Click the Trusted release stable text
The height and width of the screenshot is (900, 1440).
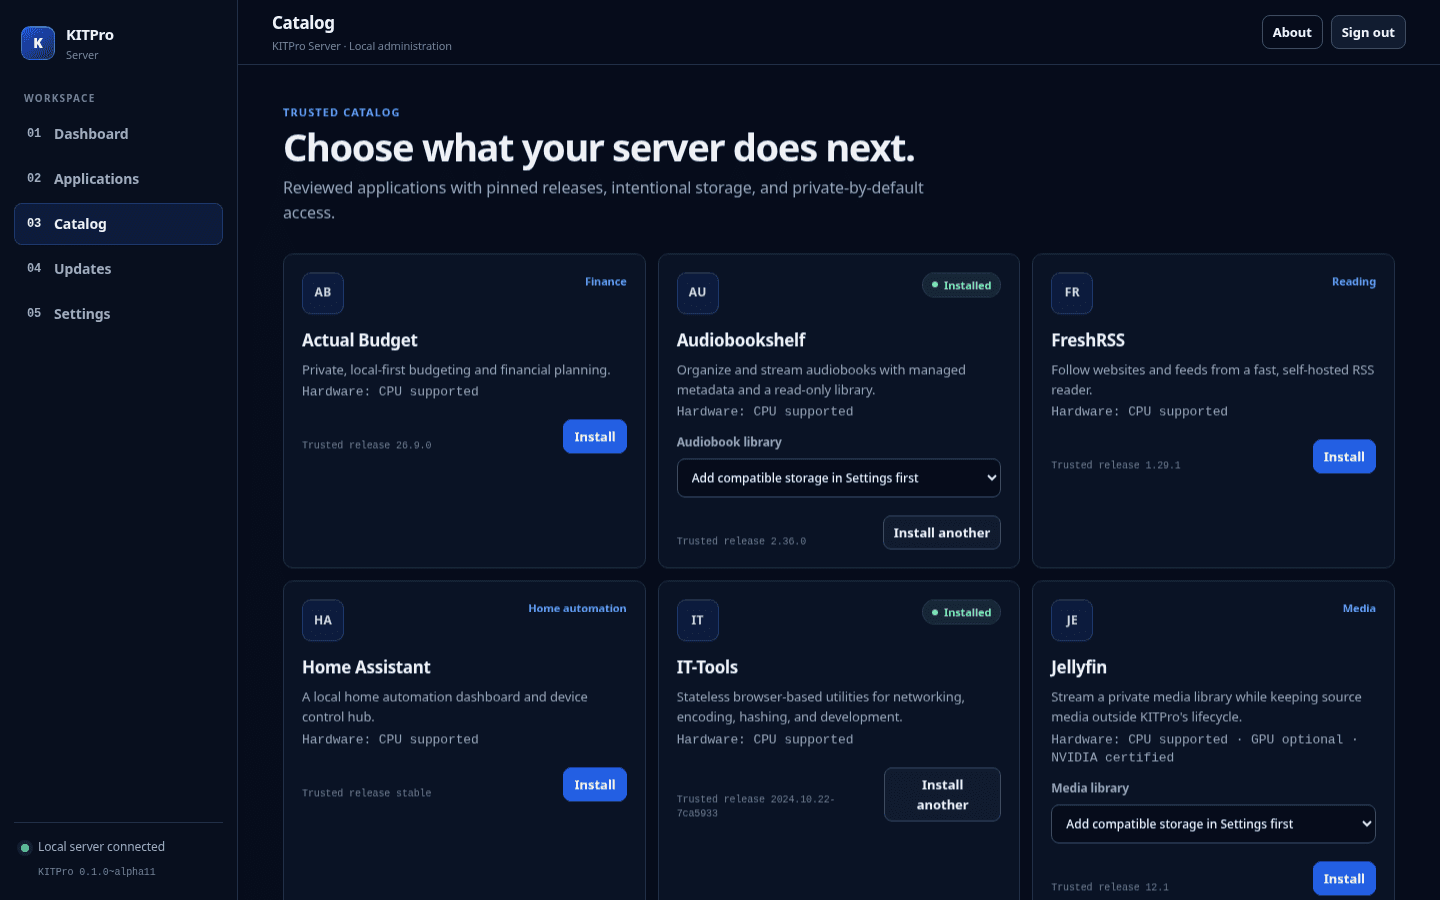(x=367, y=793)
